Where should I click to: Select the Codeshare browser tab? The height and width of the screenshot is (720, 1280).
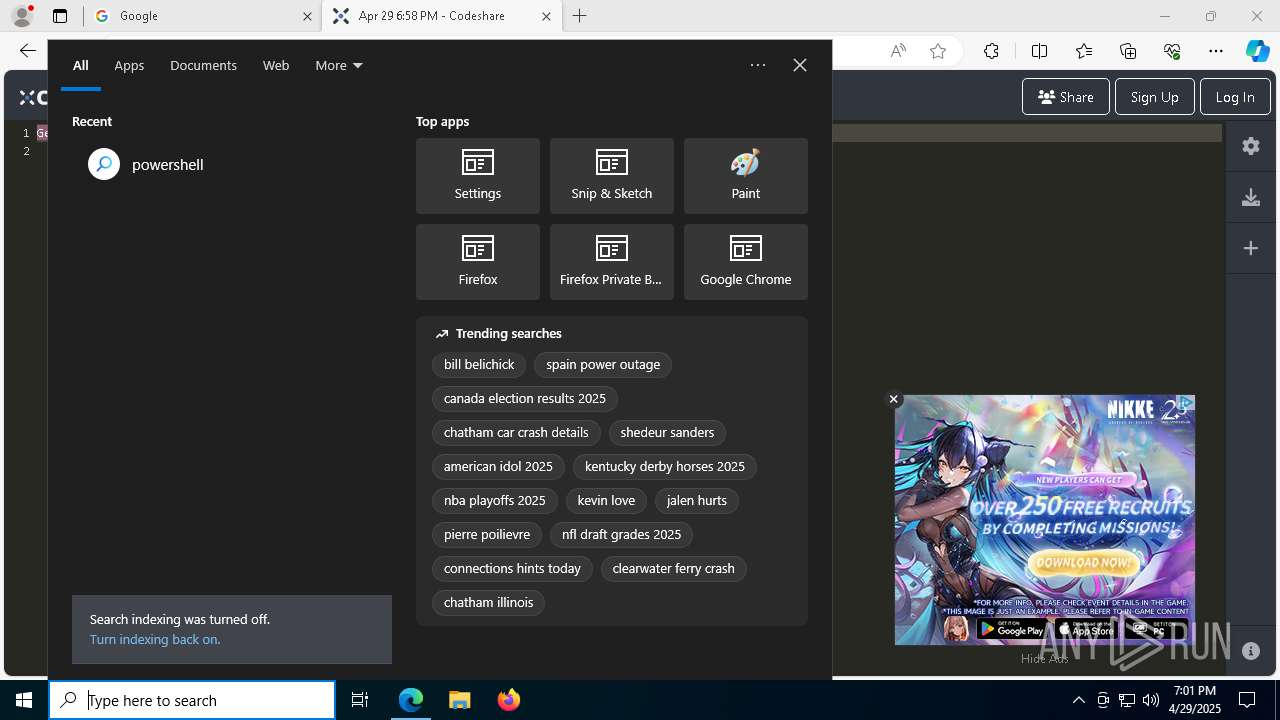pyautogui.click(x=442, y=16)
